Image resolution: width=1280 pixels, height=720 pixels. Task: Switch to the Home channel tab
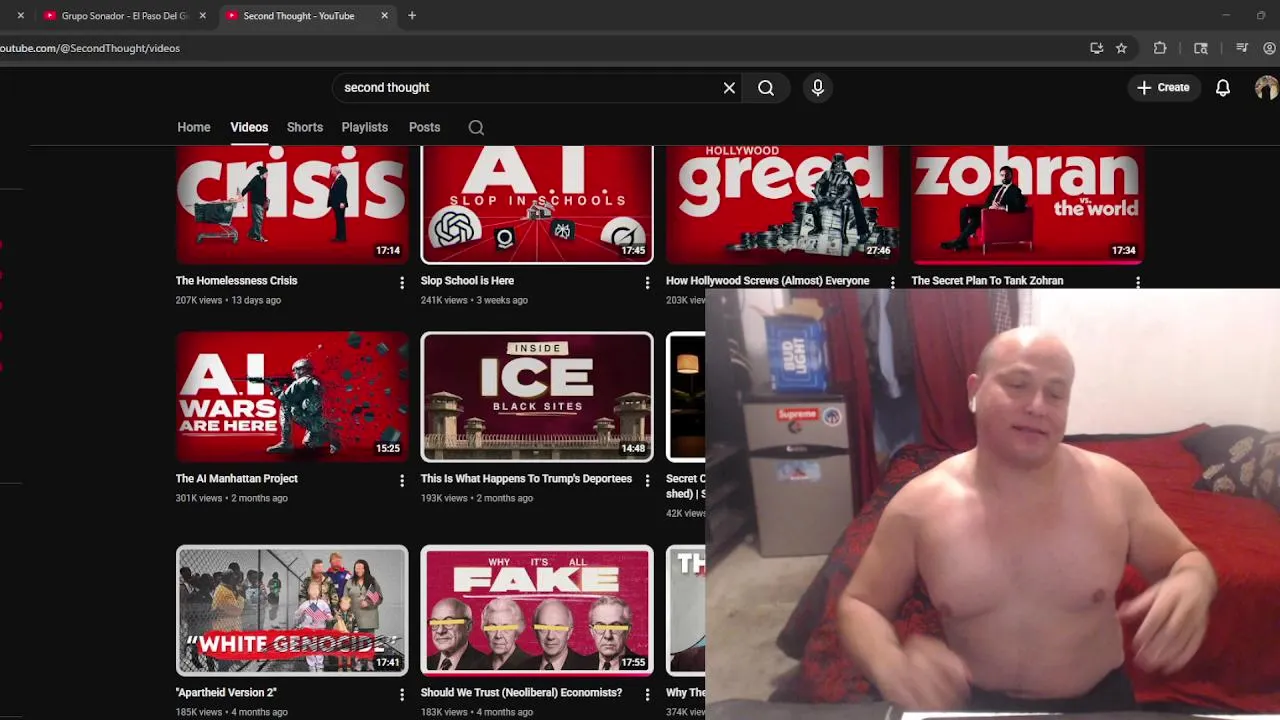(194, 127)
